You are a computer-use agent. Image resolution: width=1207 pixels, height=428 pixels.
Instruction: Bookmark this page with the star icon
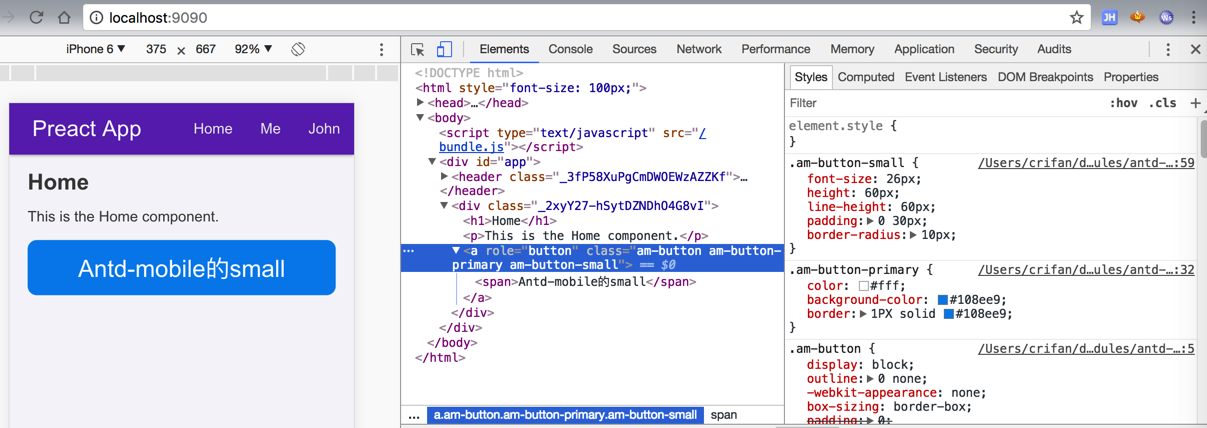pyautogui.click(x=1076, y=17)
